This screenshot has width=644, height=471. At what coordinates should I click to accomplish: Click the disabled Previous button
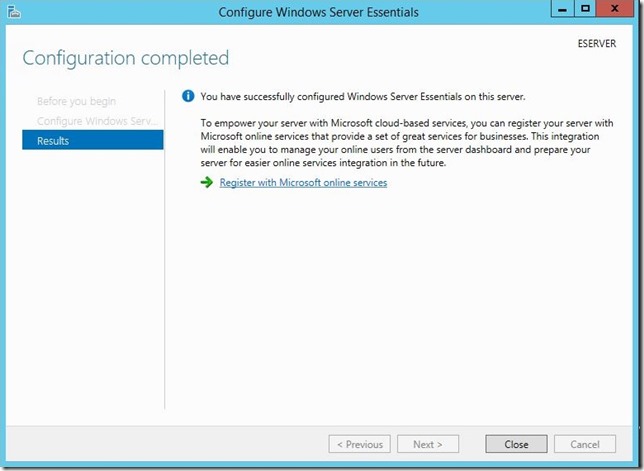tap(360, 444)
